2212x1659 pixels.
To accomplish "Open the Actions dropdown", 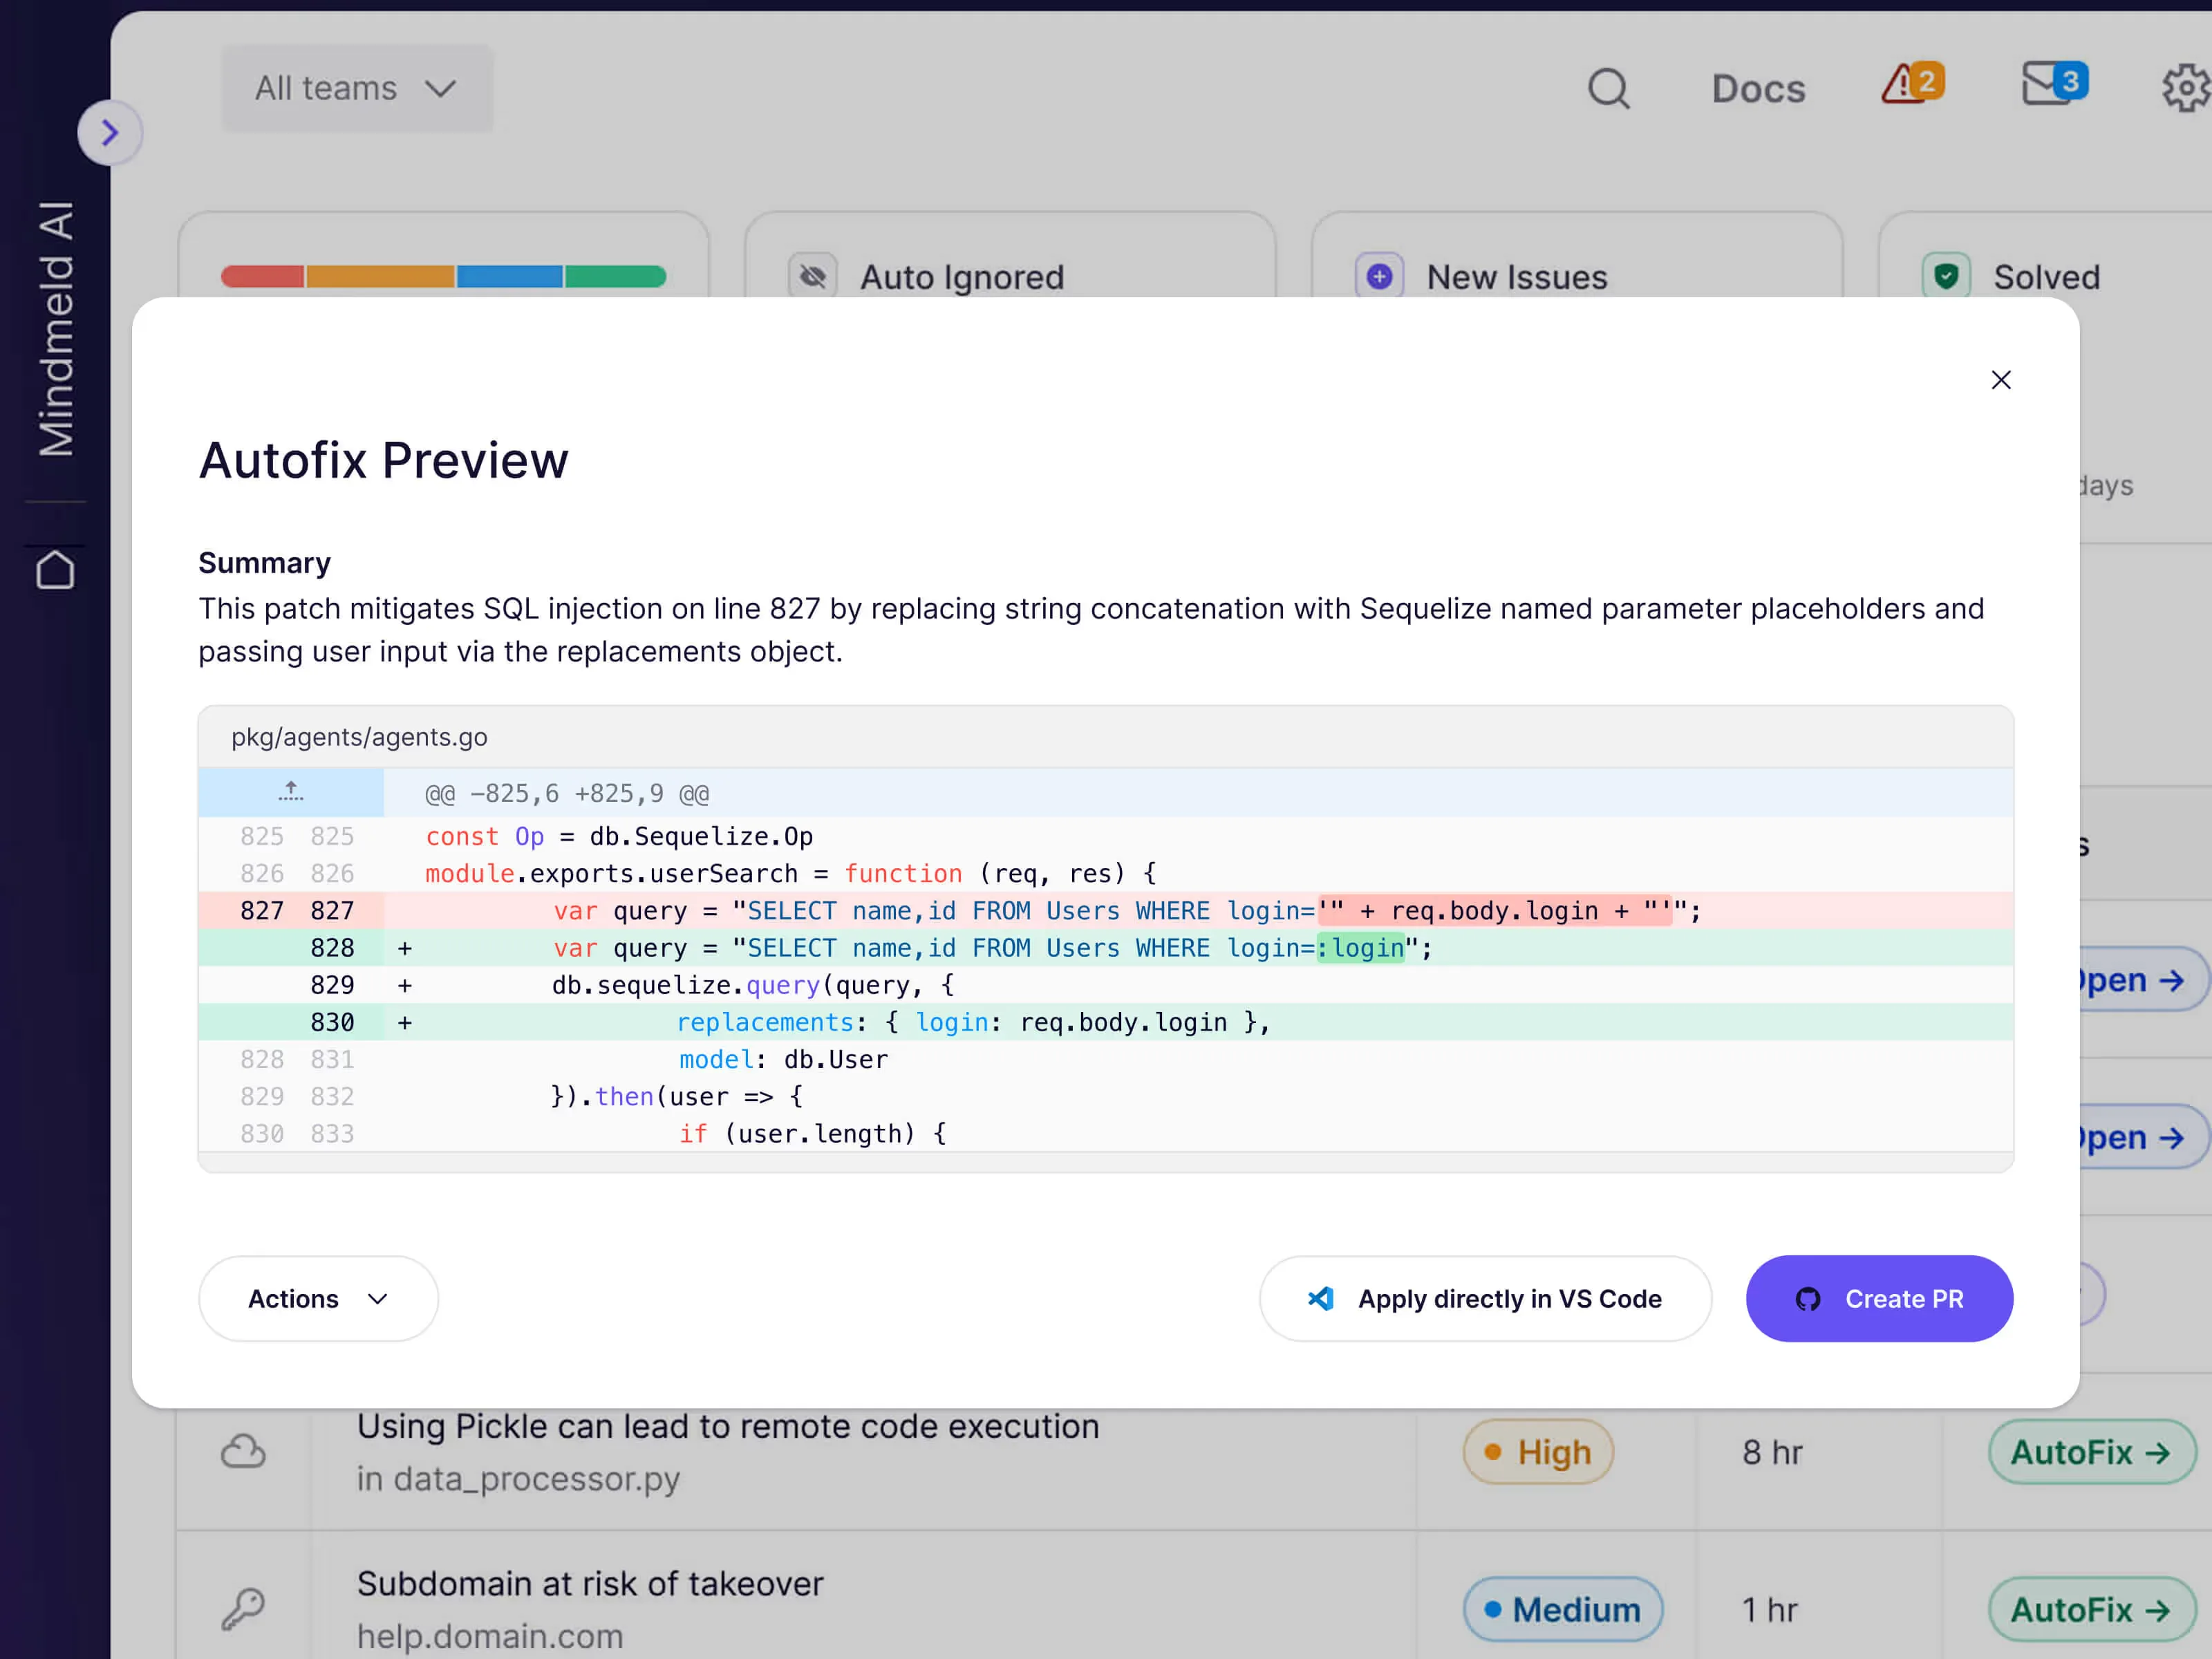I will point(318,1298).
